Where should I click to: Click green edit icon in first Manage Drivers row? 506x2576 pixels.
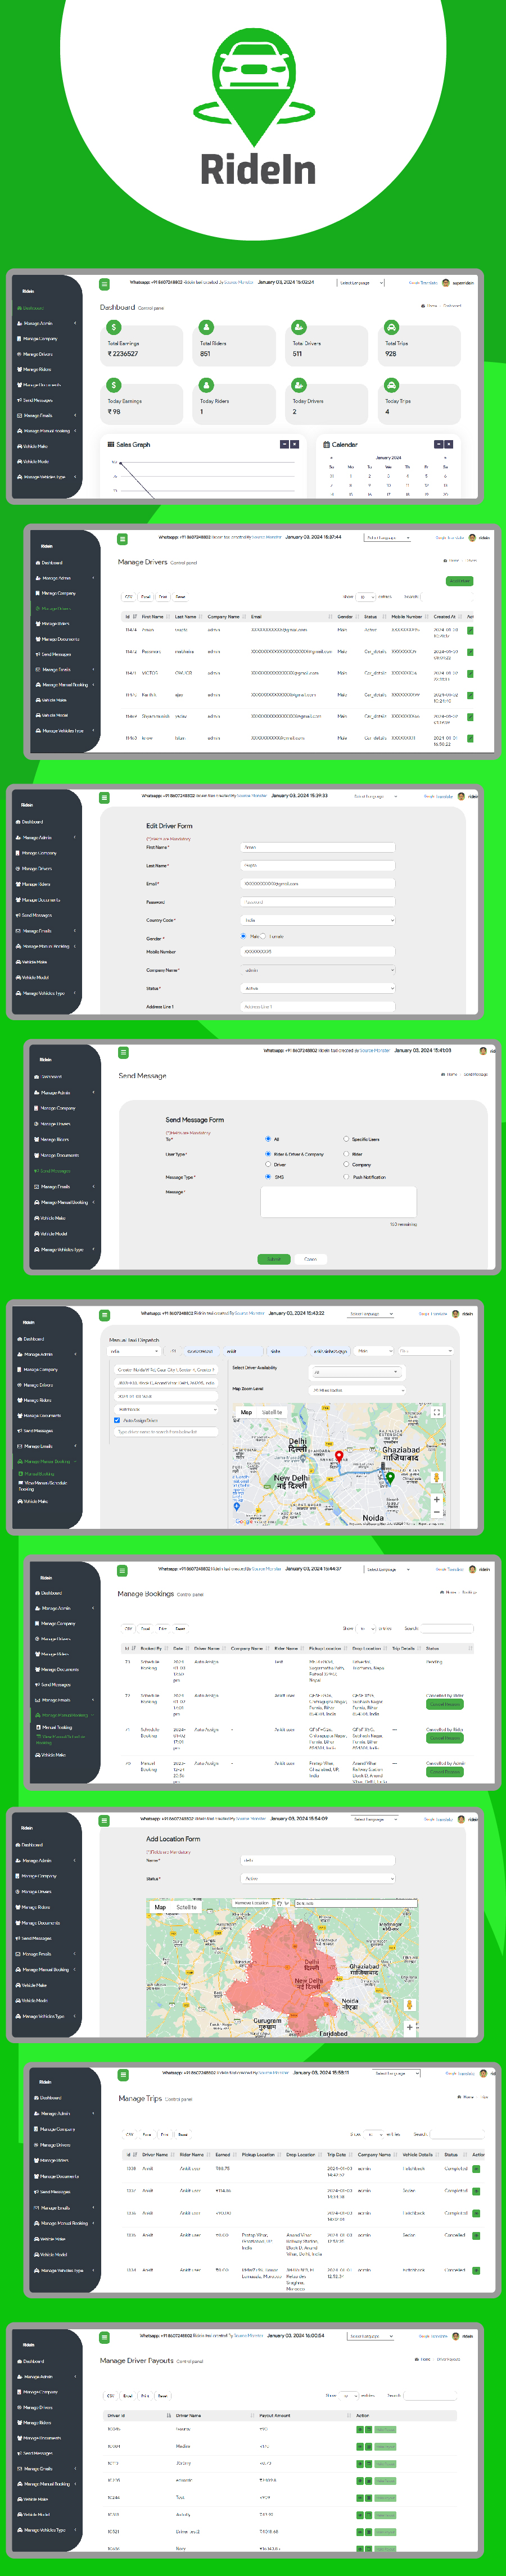point(470,631)
